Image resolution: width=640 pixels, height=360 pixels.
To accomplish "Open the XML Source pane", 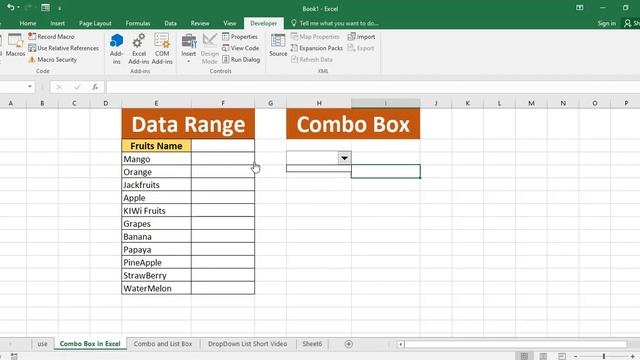I will (278, 46).
